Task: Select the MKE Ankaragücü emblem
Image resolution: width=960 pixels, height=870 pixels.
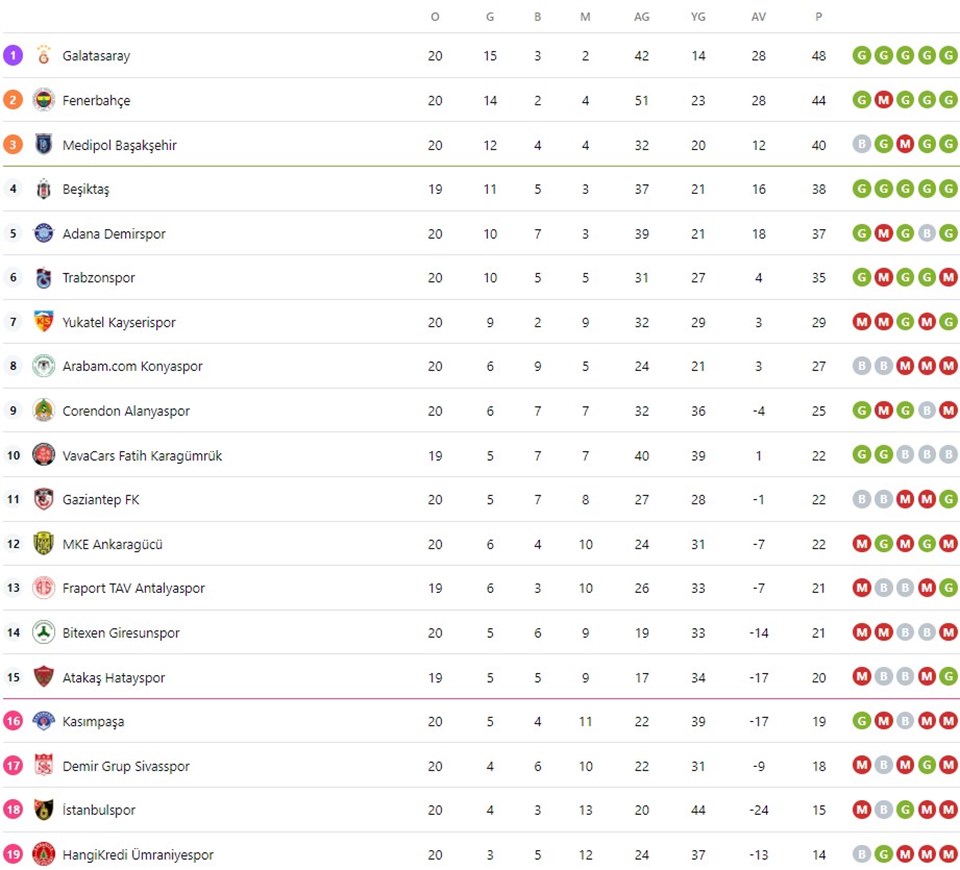Action: (x=43, y=544)
